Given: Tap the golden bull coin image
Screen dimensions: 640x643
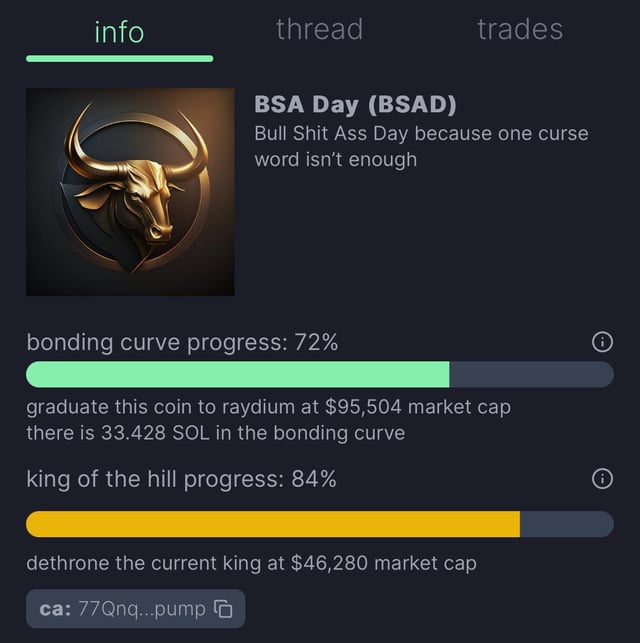Looking at the screenshot, I should pos(130,192).
